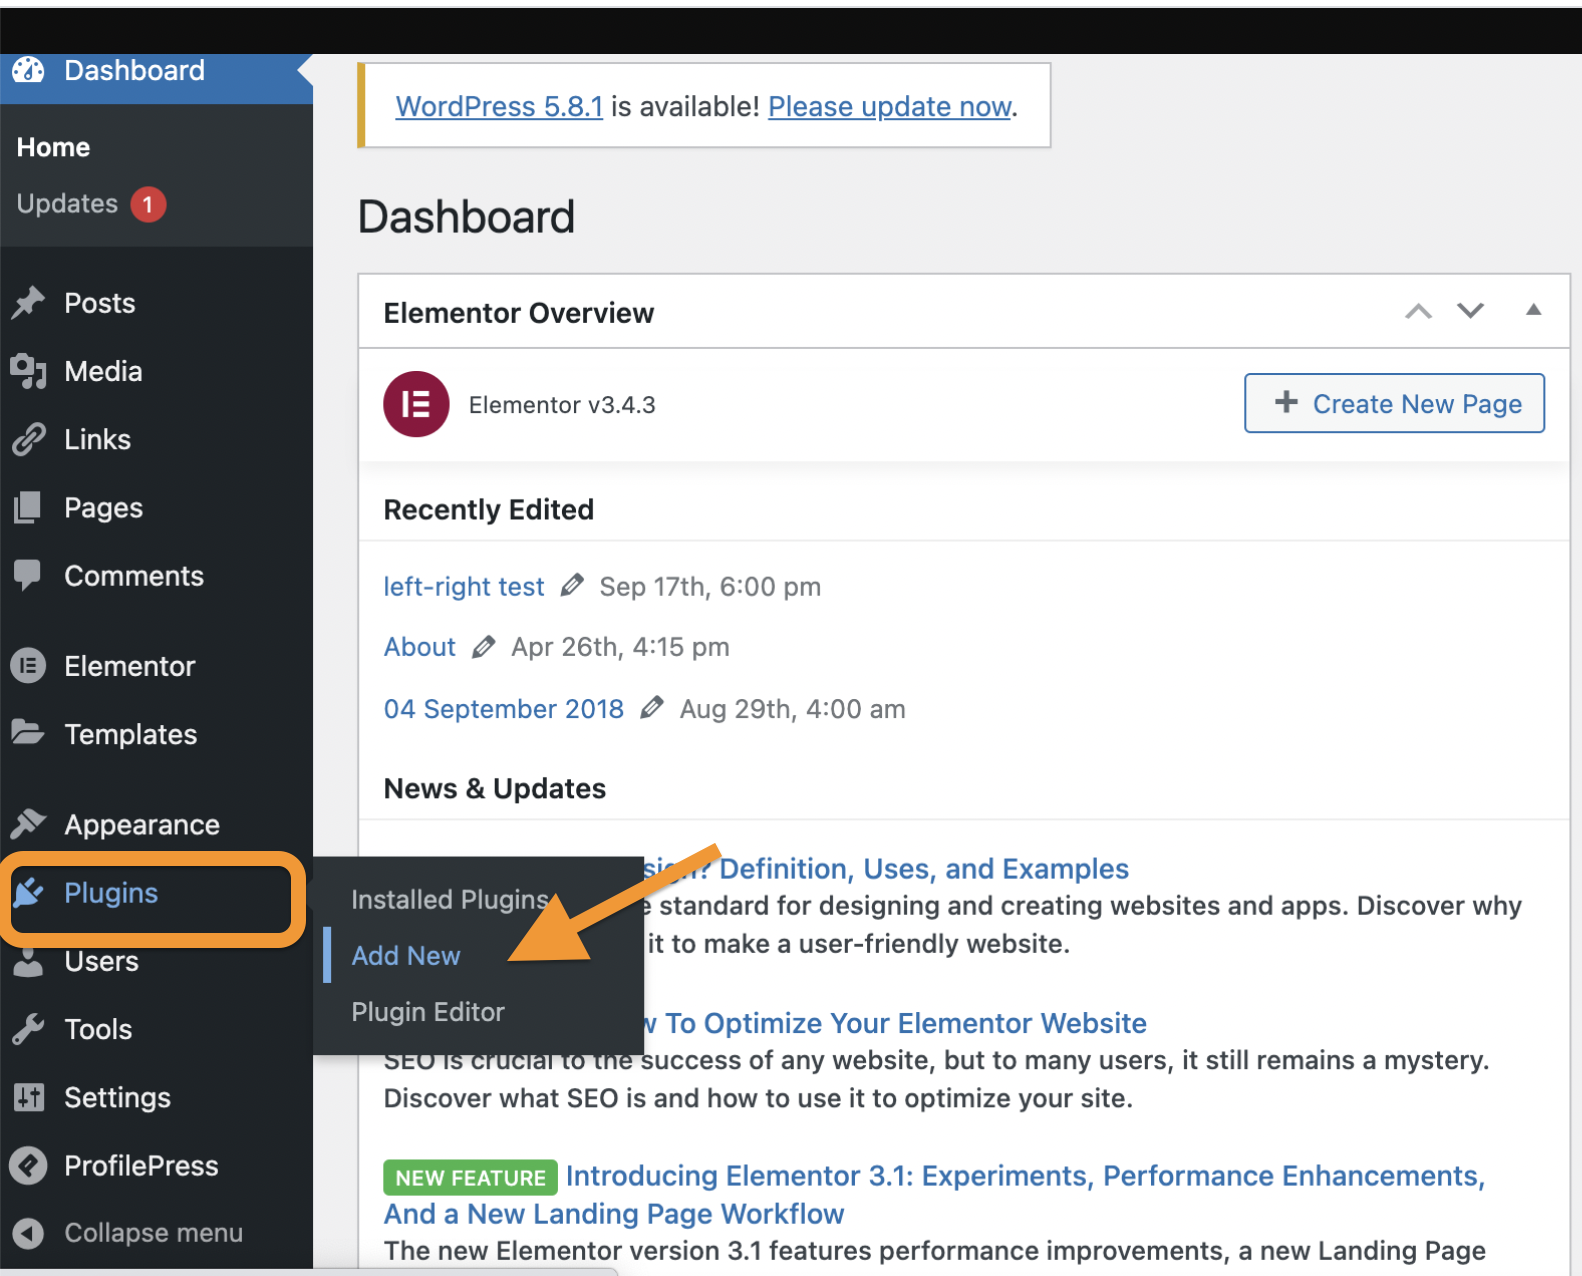Click the Appearance paintbrush icon
1582x1276 pixels.
28,824
